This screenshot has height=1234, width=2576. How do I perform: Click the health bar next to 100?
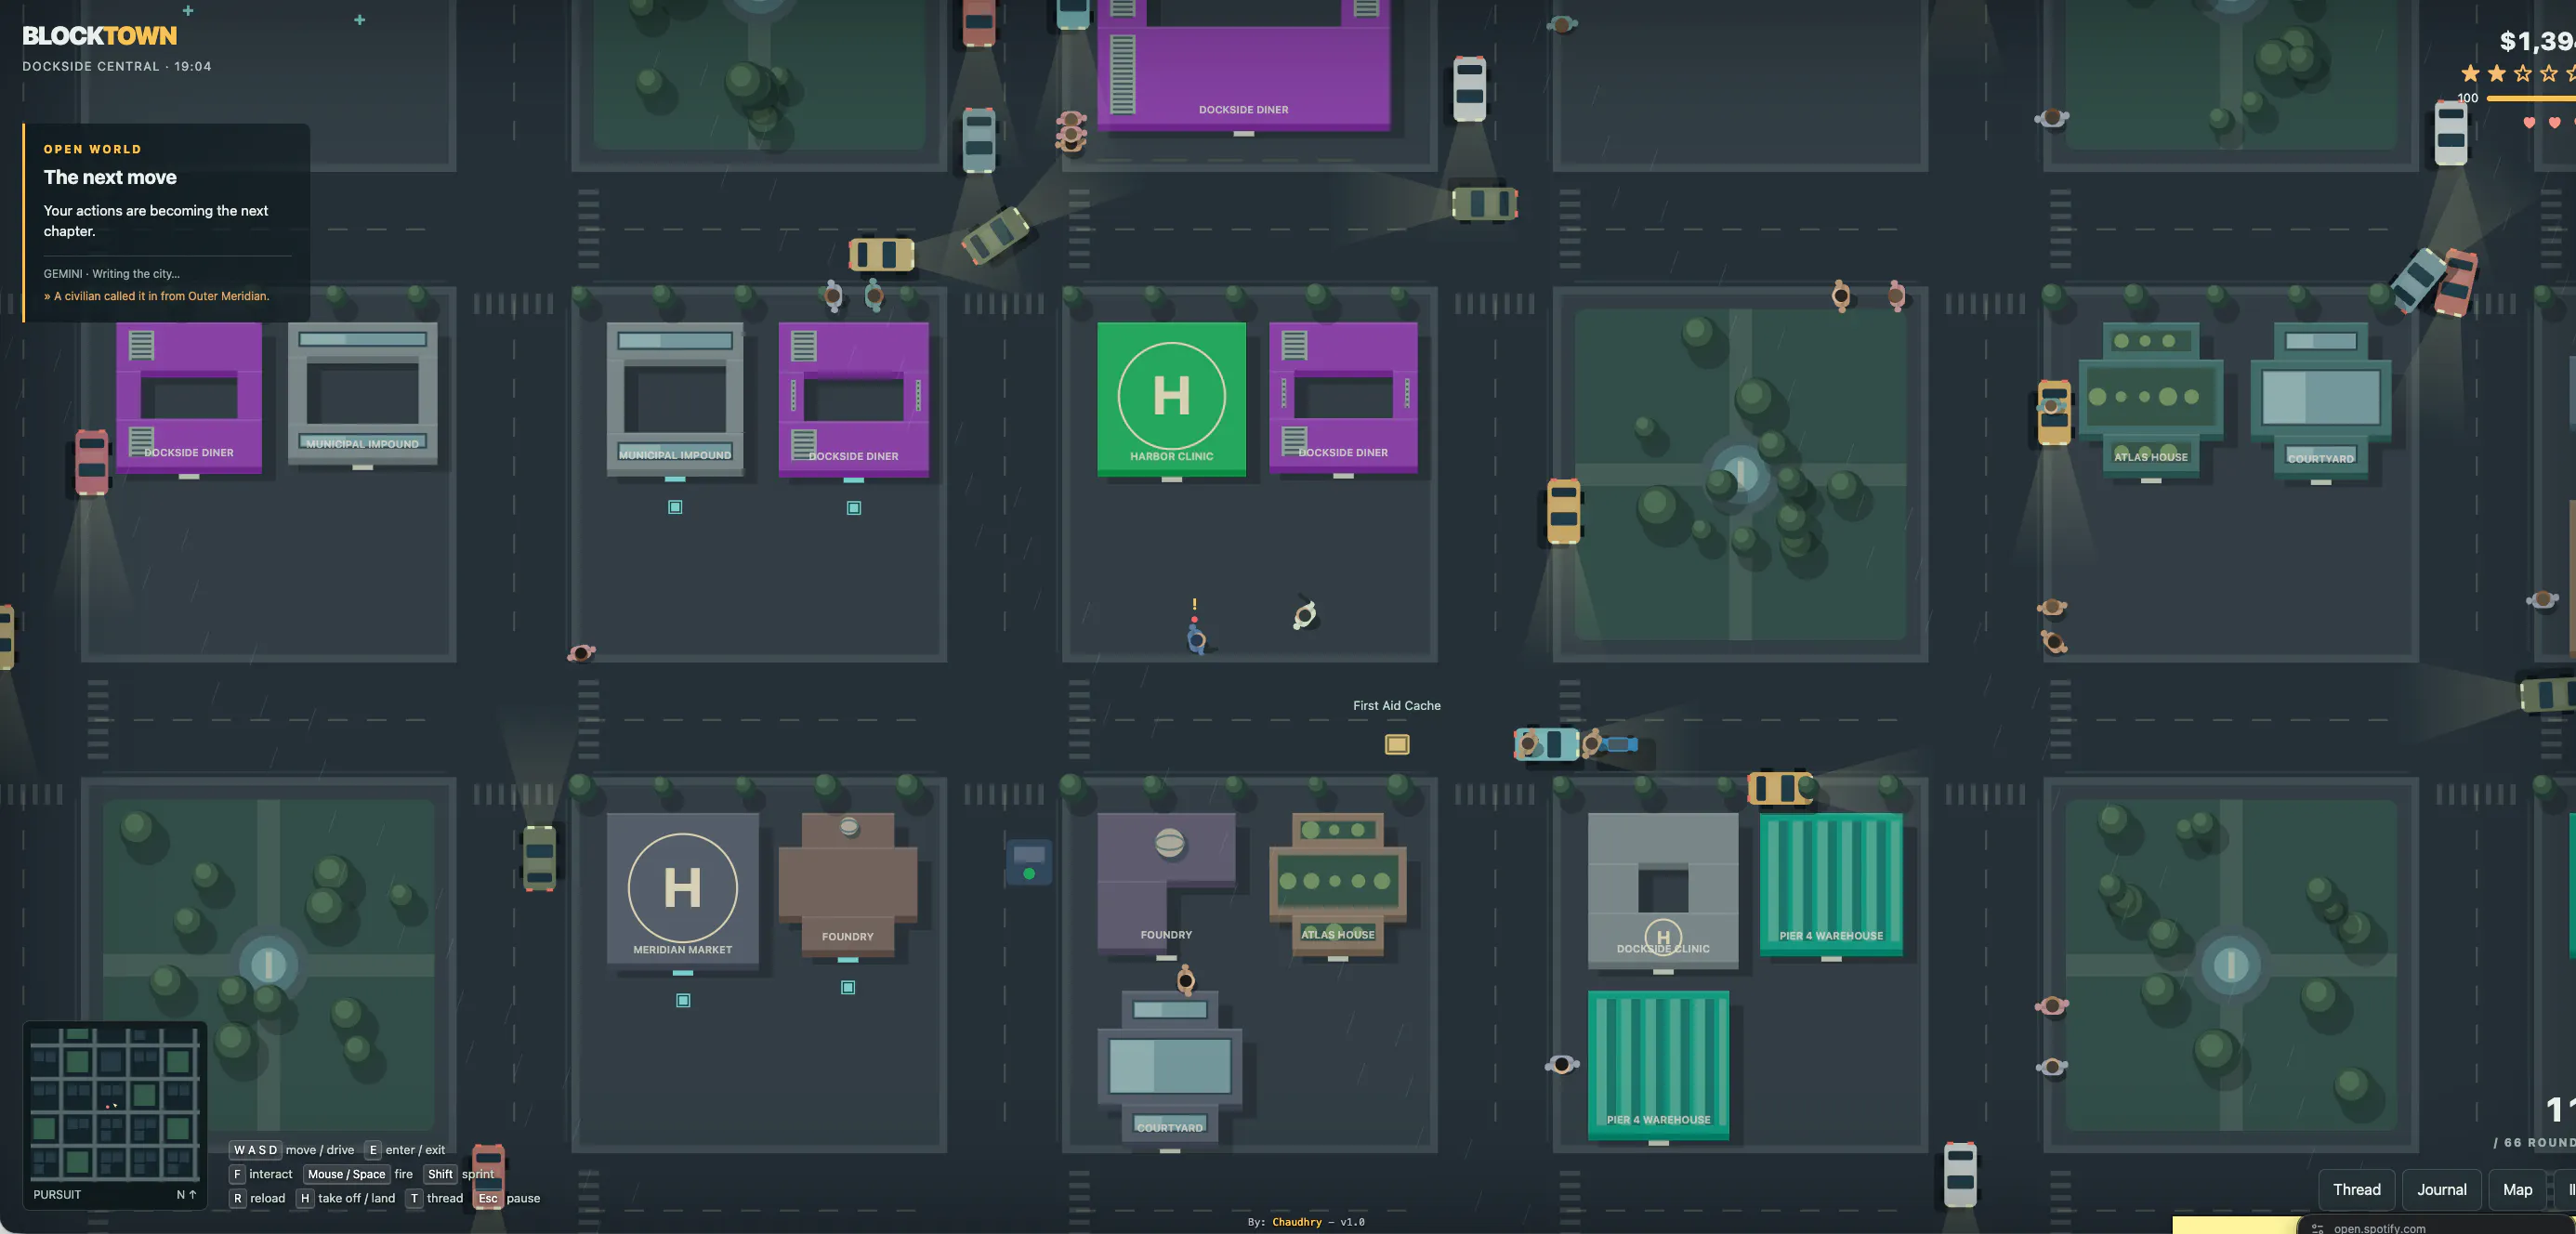point(2530,98)
